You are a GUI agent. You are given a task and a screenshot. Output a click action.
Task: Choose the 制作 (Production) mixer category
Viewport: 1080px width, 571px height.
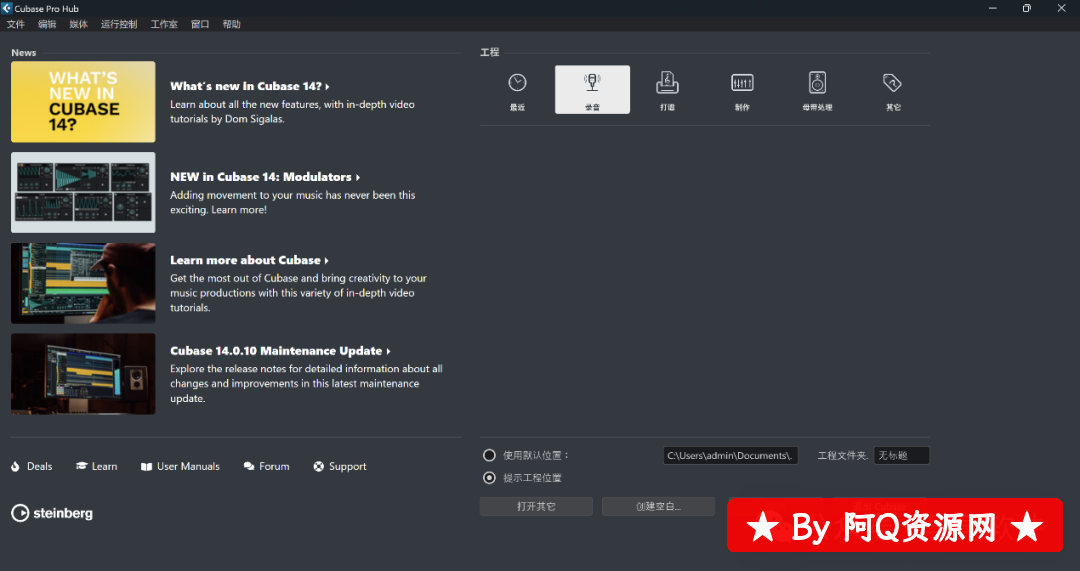742,90
